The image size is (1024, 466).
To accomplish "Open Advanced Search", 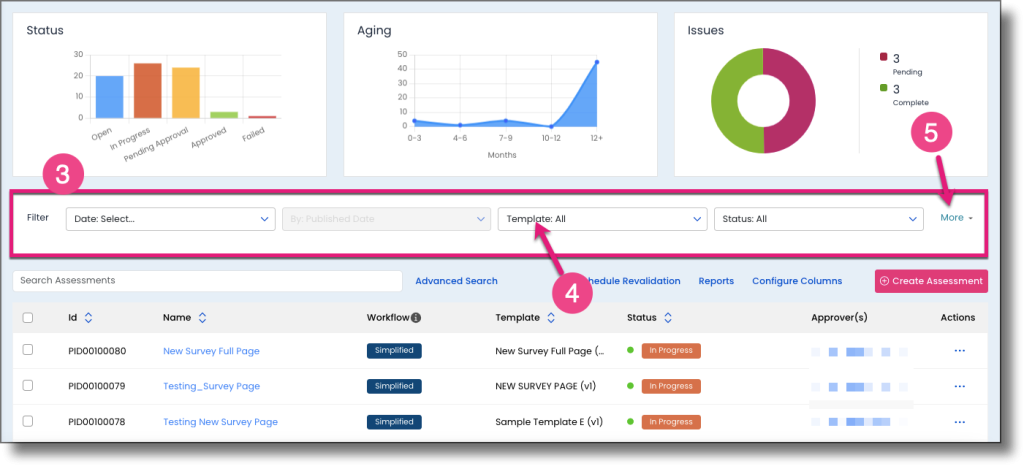I will pyautogui.click(x=456, y=281).
